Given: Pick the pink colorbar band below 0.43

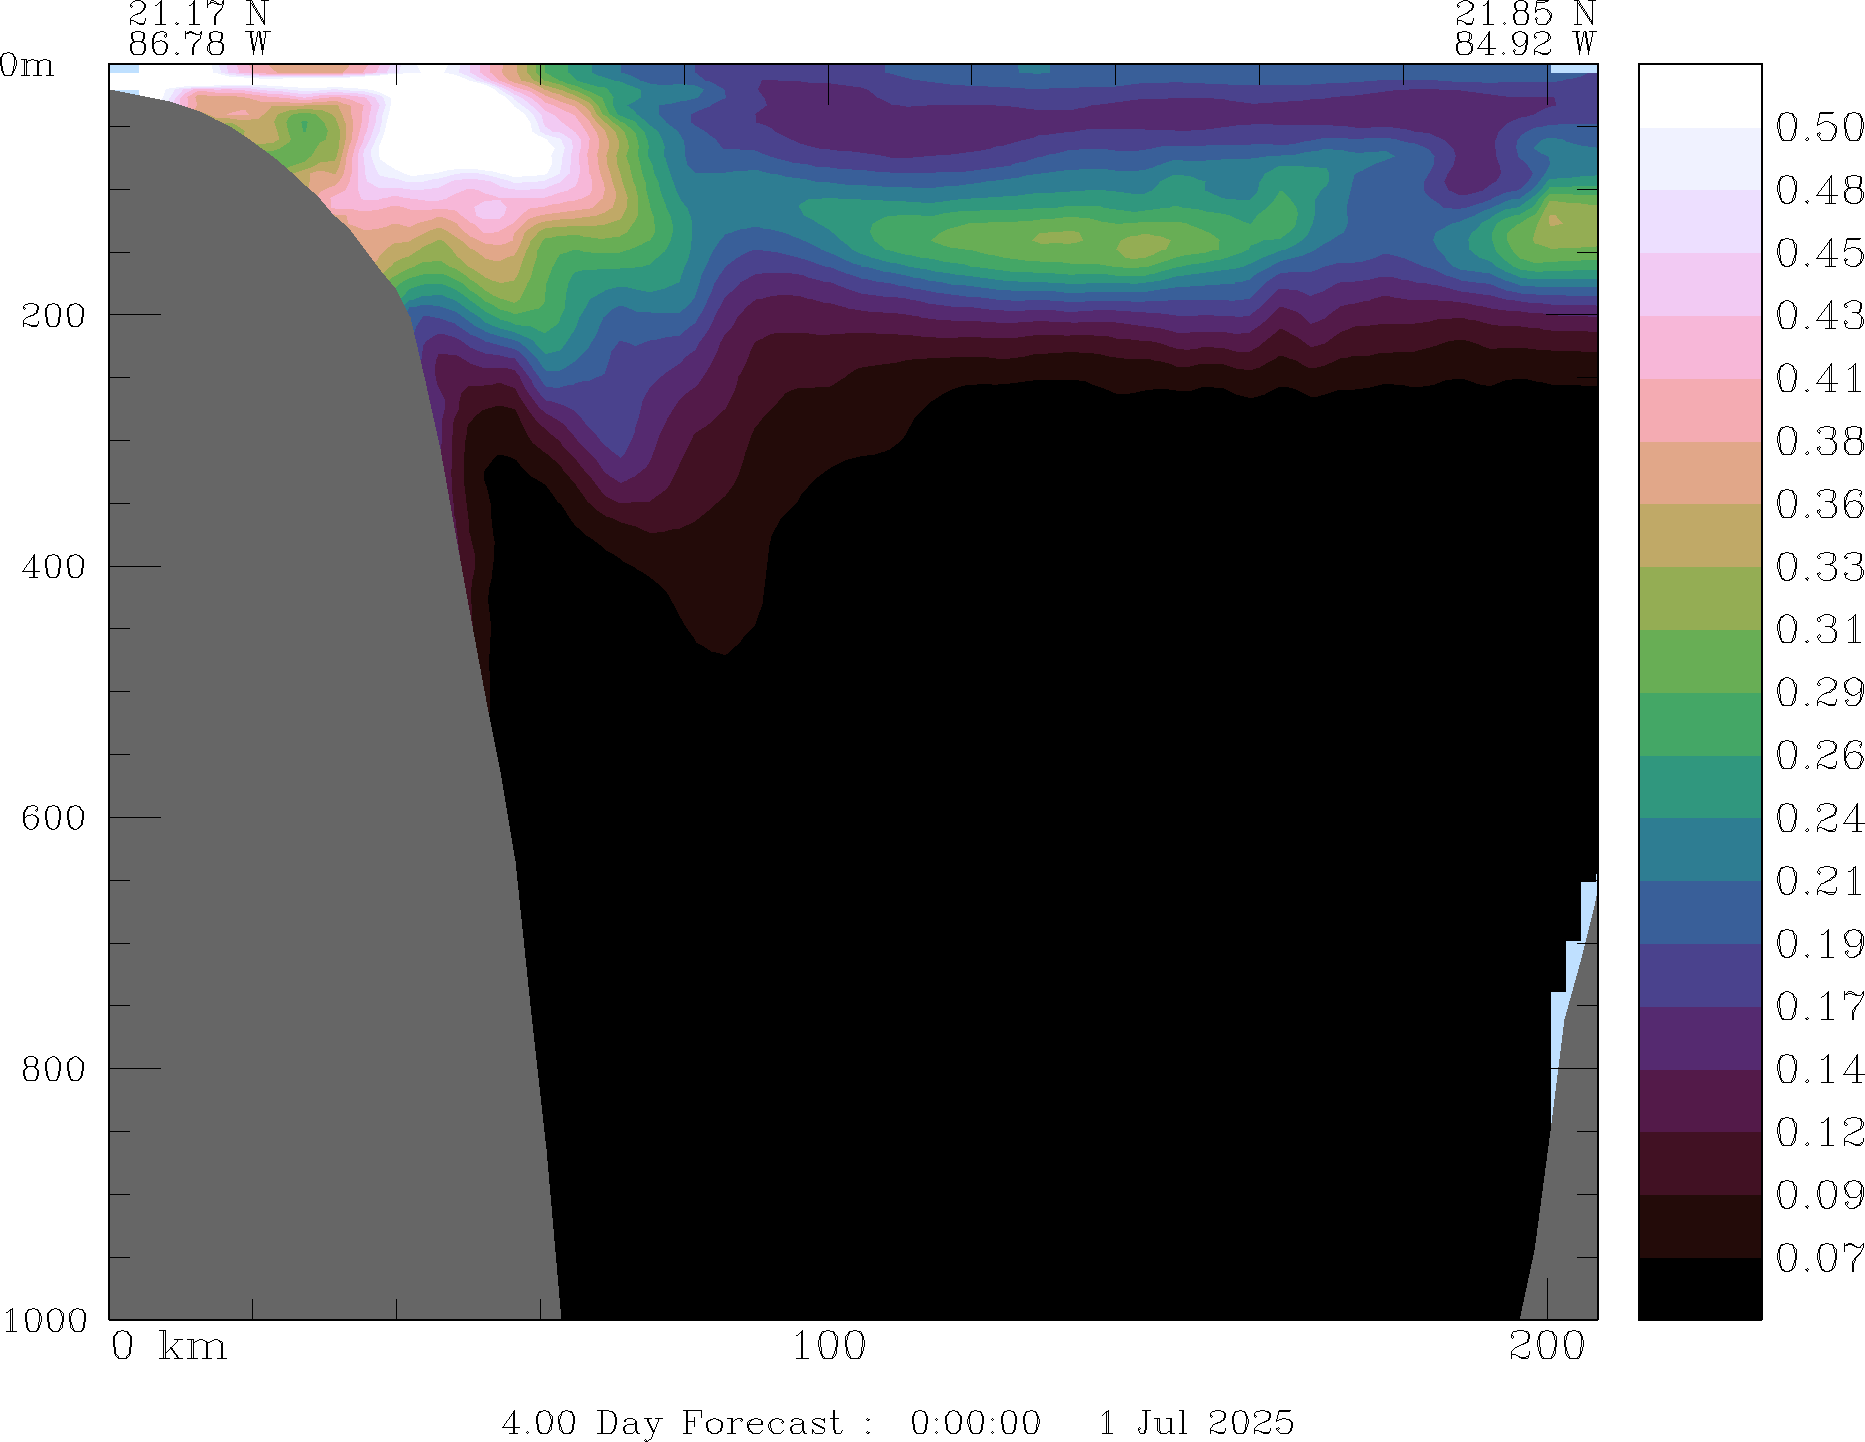Looking at the screenshot, I should 1699,347.
